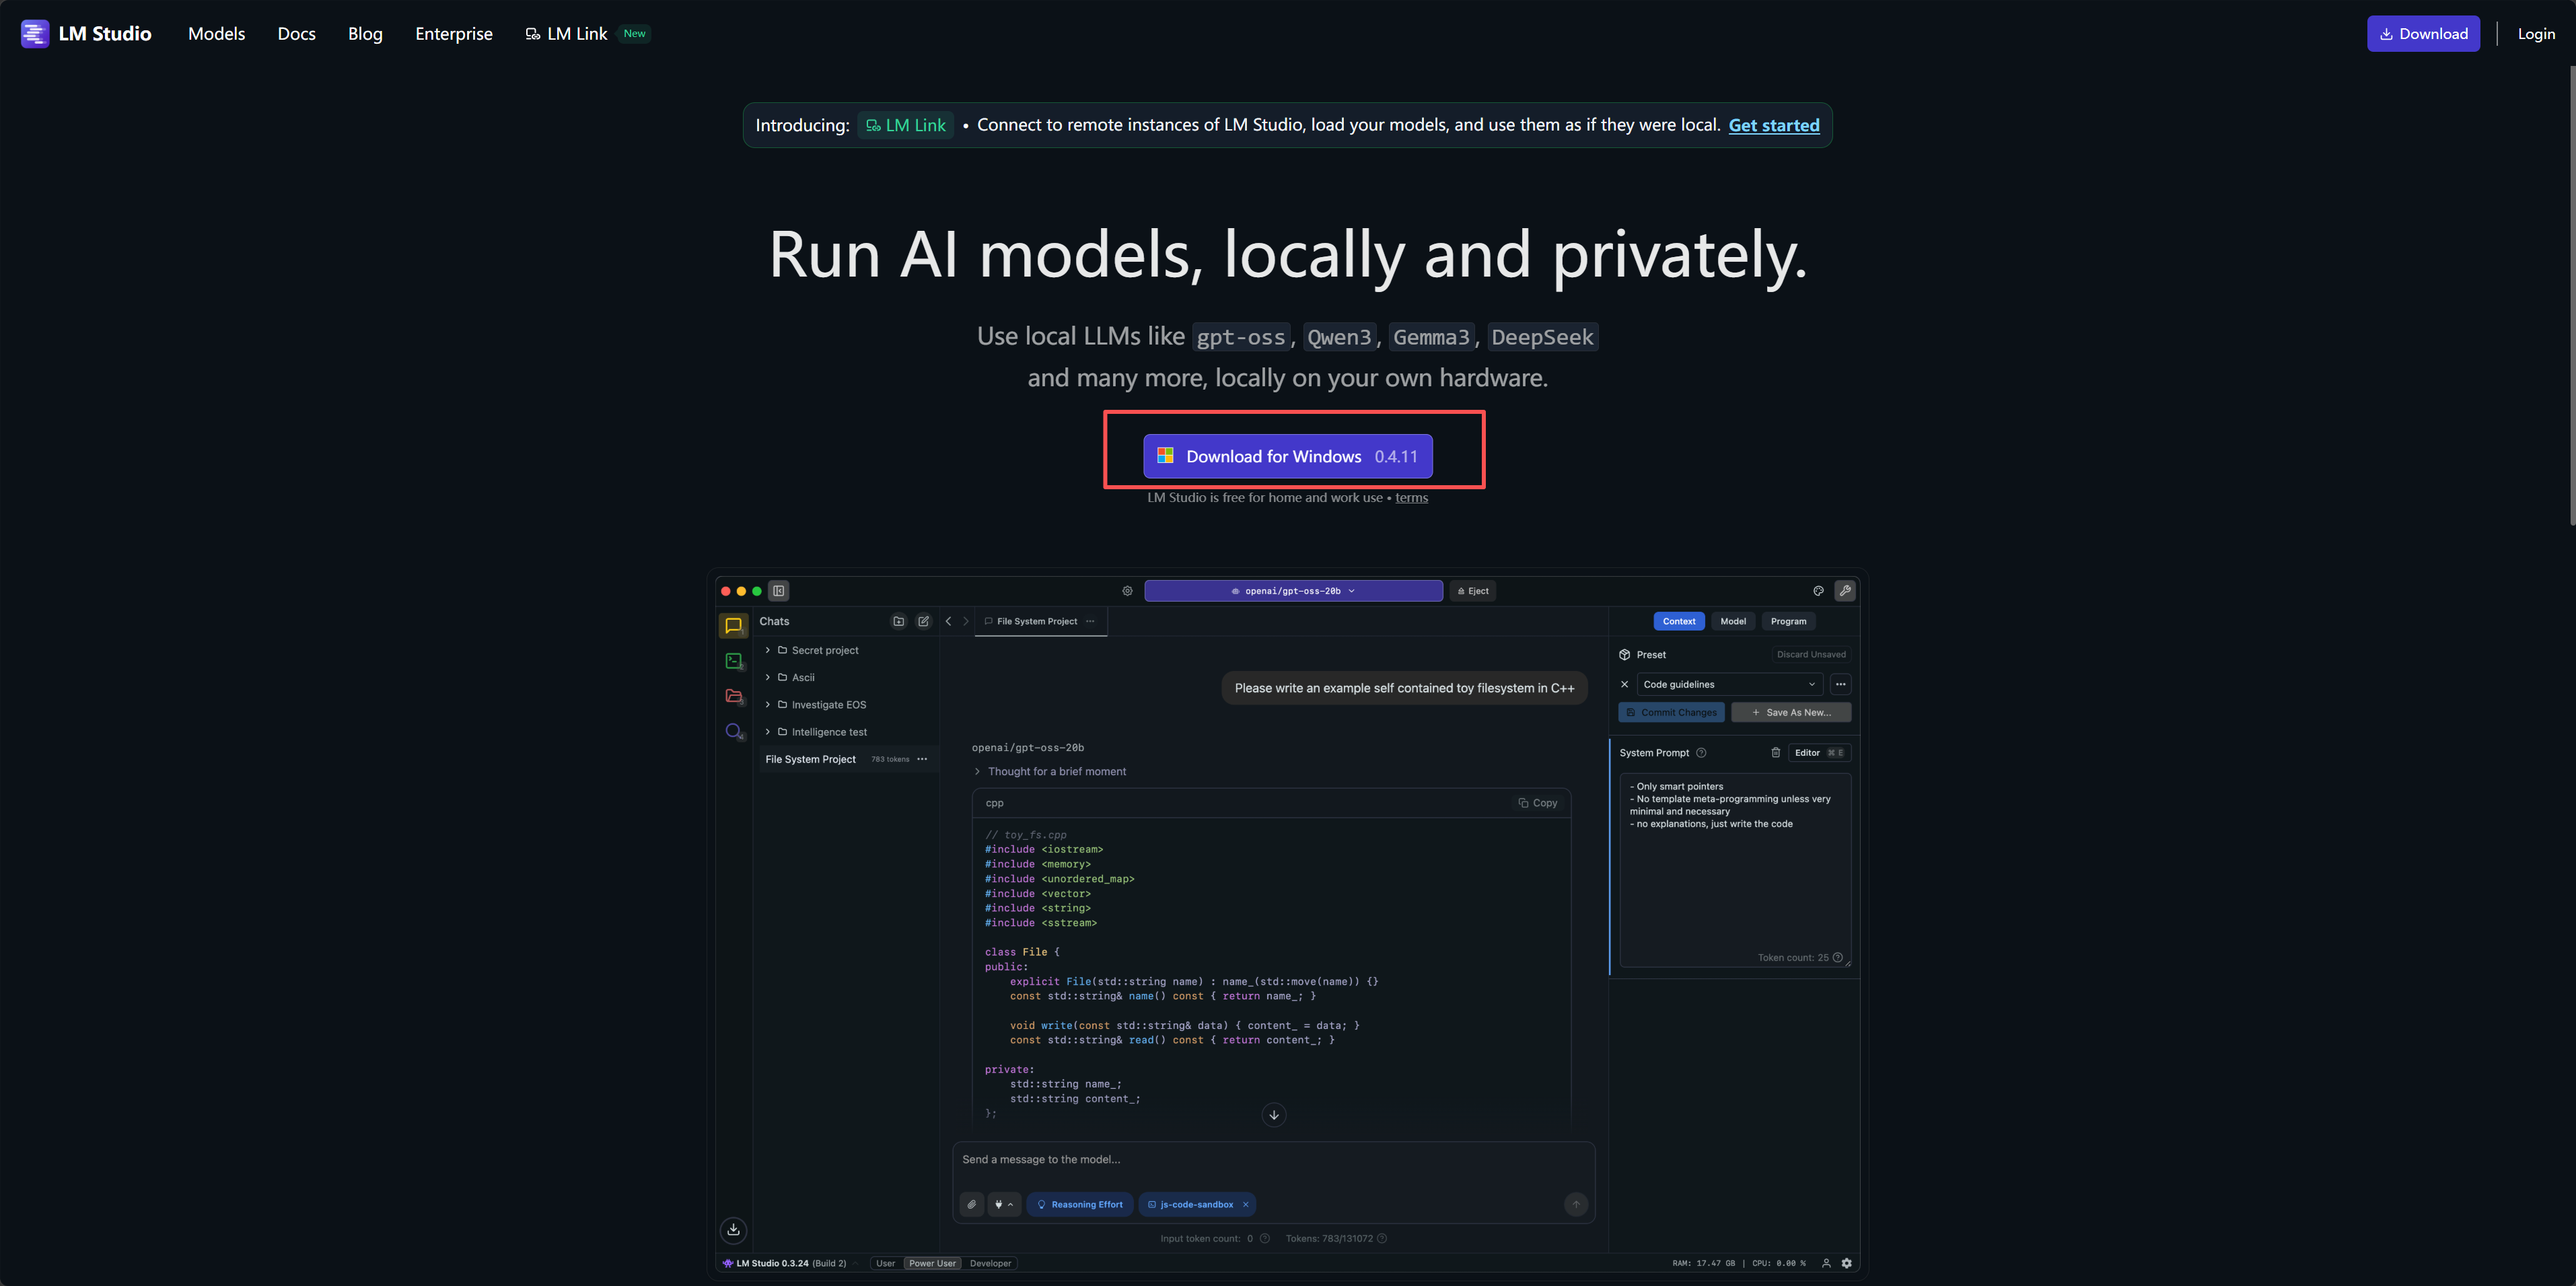Click the three dots on File System Project tab

click(x=1090, y=621)
